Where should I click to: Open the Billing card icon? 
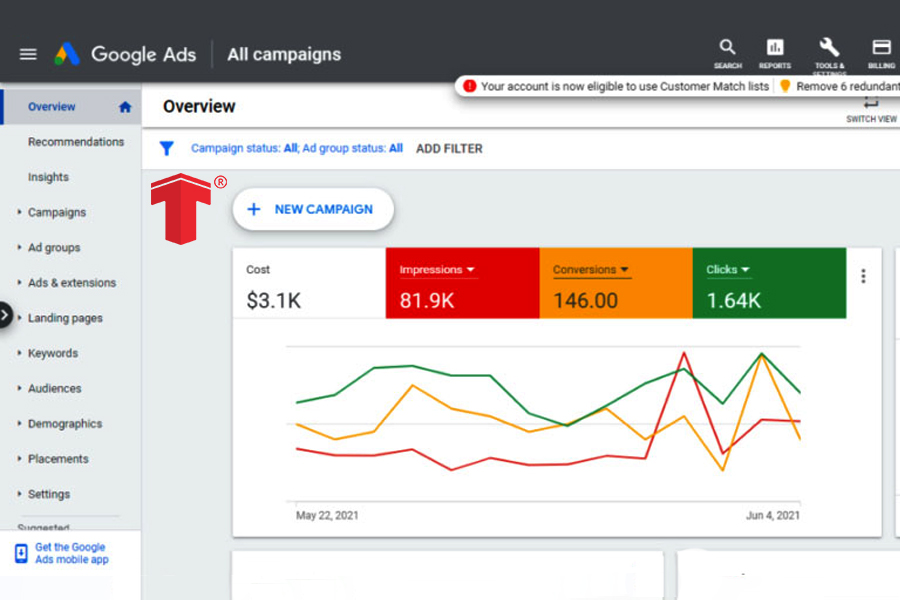click(881, 48)
